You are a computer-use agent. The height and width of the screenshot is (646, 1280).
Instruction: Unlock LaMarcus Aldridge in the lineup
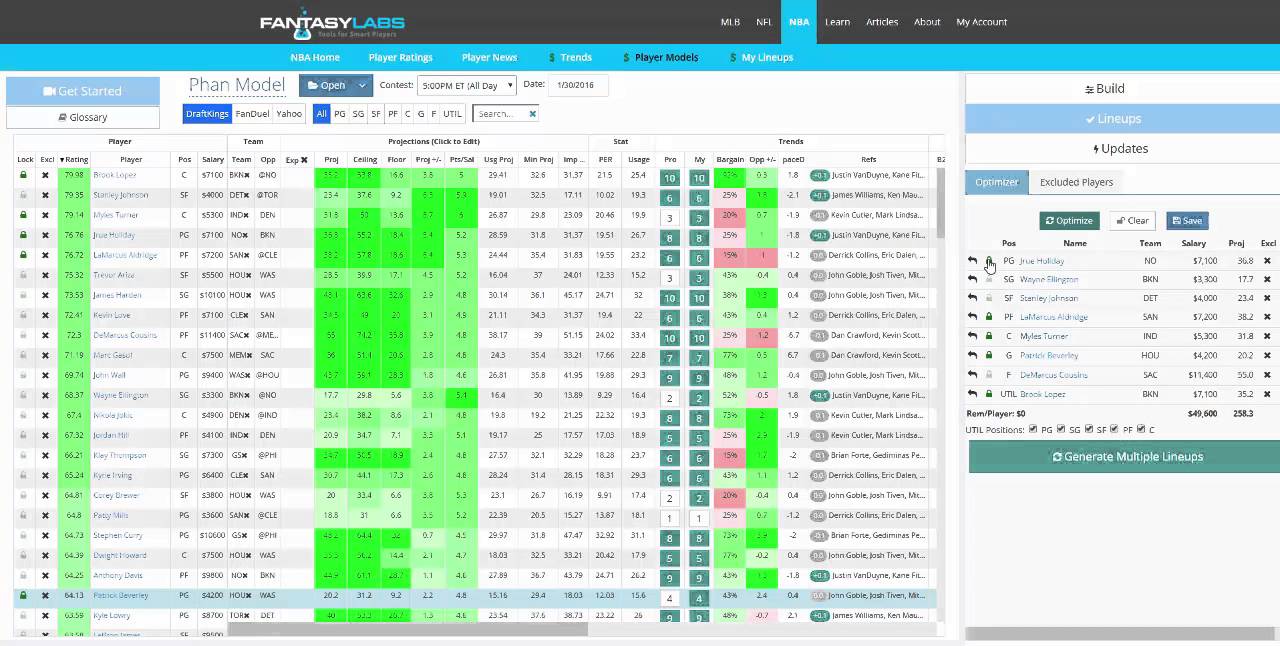[989, 317]
